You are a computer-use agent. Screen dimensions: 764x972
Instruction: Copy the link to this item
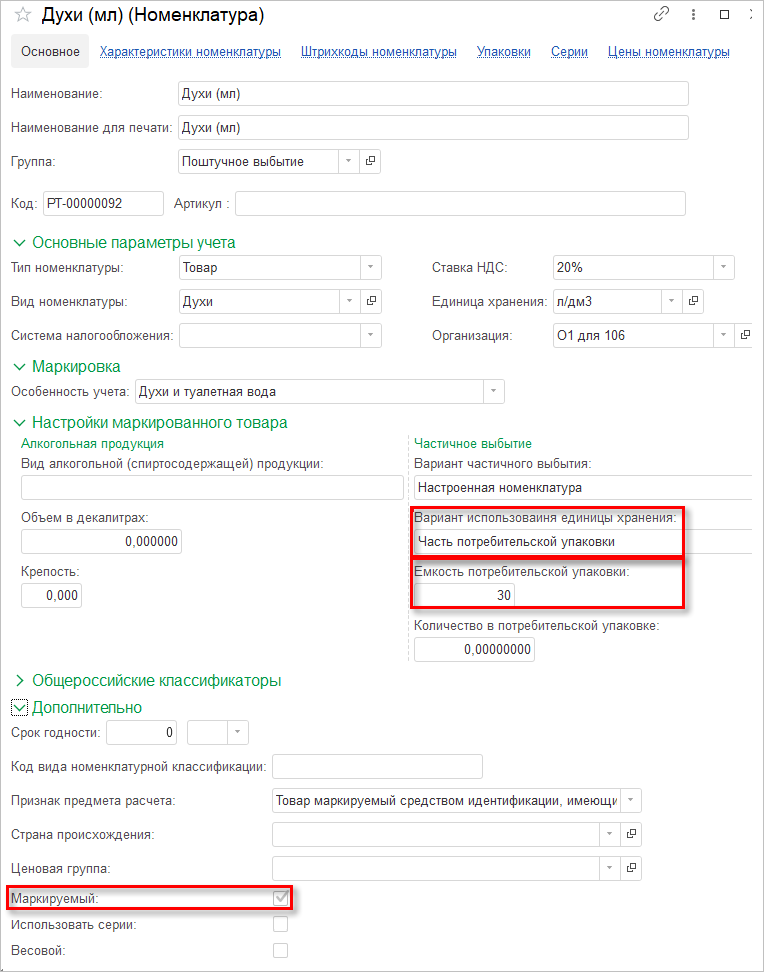point(661,15)
